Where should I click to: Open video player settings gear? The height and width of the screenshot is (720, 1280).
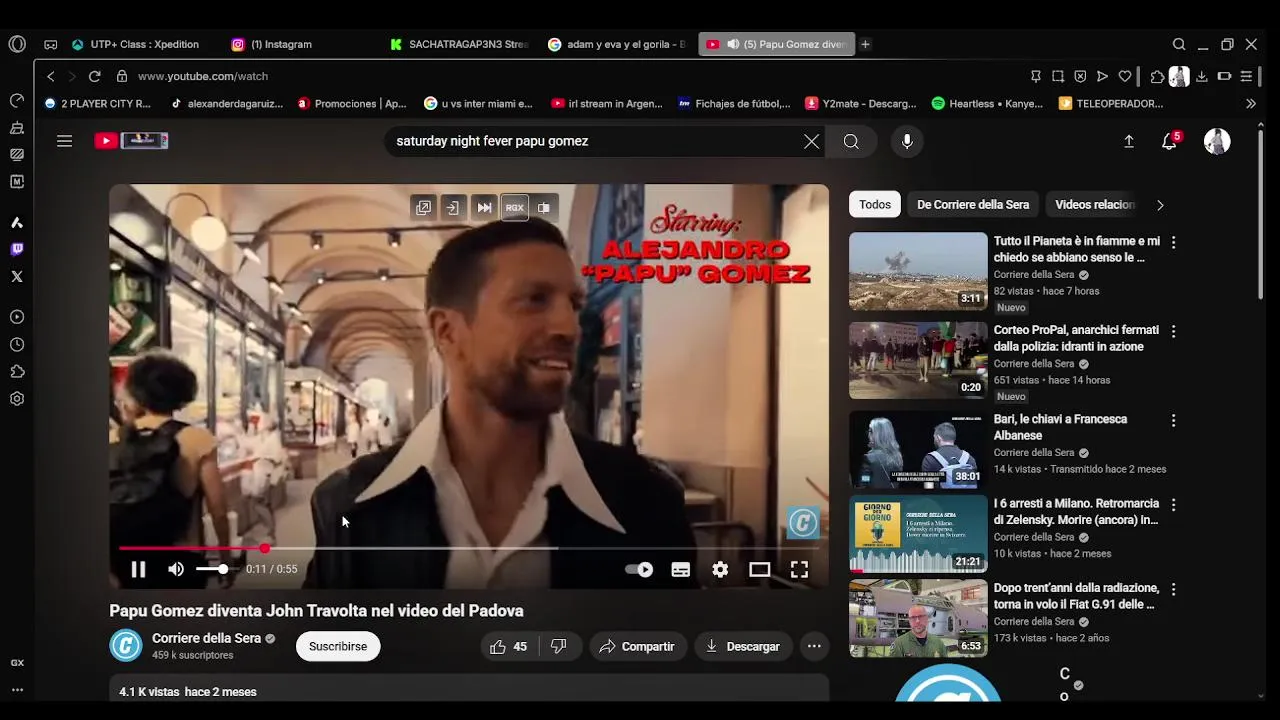720,569
